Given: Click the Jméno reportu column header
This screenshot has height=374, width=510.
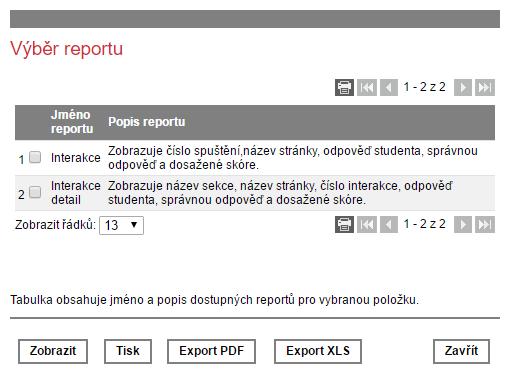Looking at the screenshot, I should [x=72, y=122].
